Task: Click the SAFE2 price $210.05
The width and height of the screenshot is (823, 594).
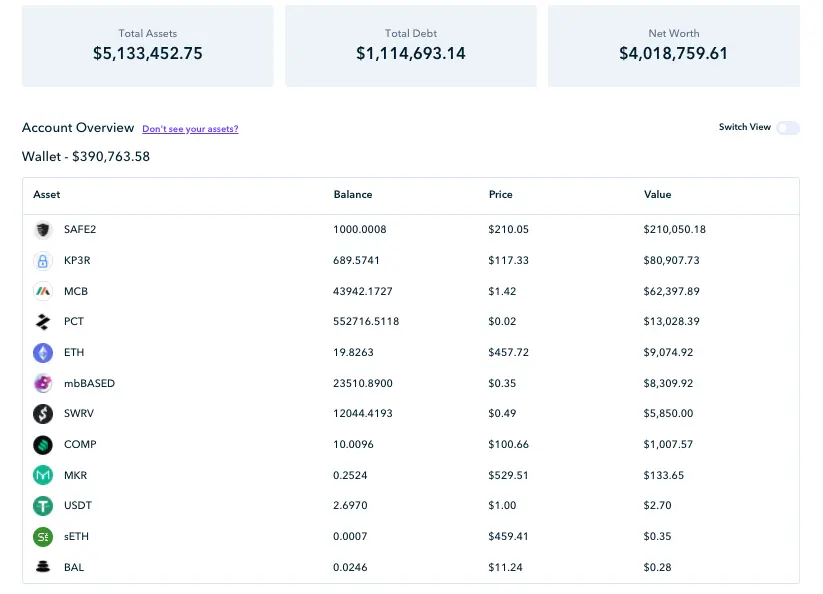Action: 508,229
